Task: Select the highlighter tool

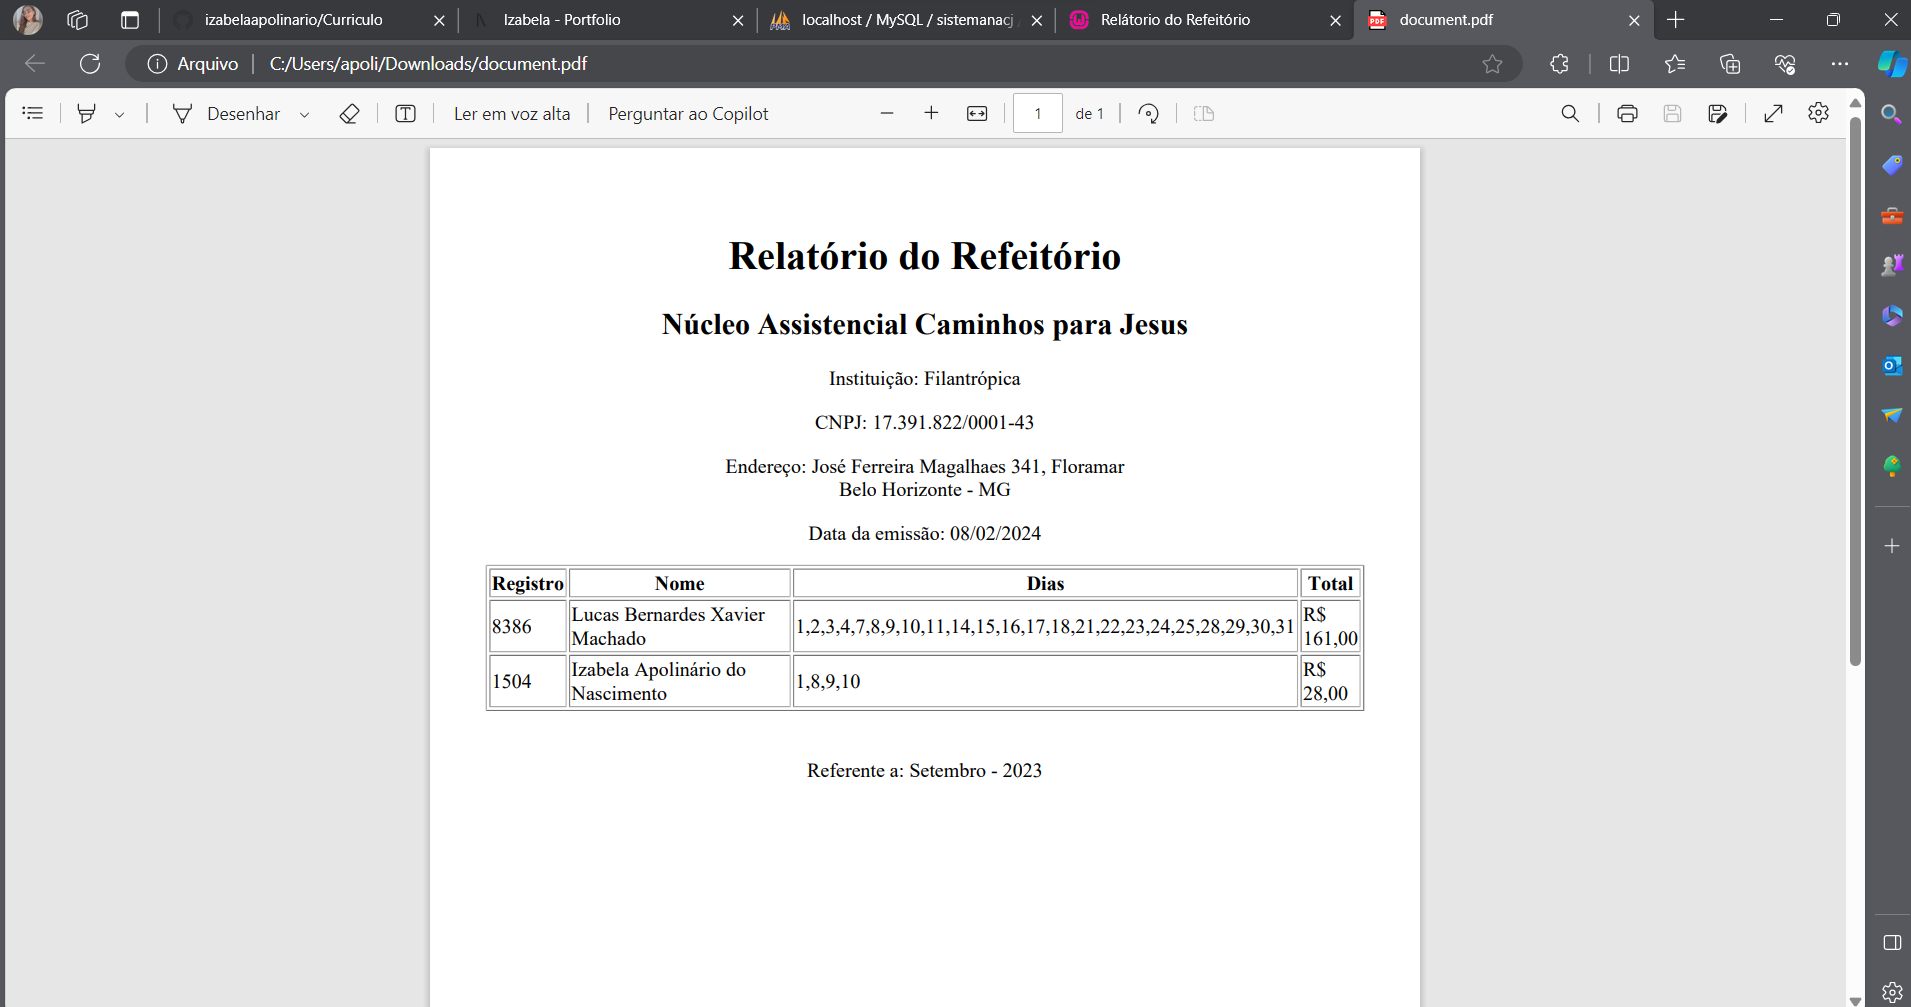Action: tap(87, 113)
